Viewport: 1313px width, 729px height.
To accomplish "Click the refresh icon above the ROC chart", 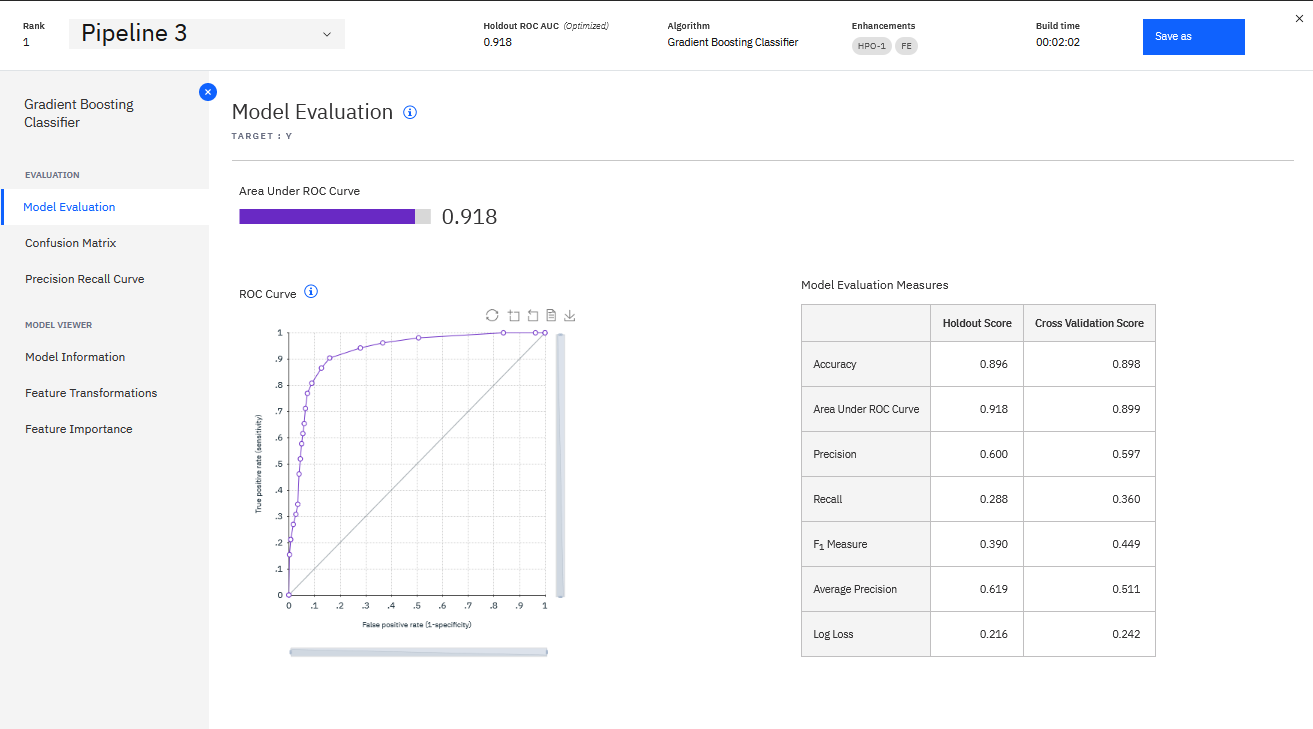I will coord(492,315).
